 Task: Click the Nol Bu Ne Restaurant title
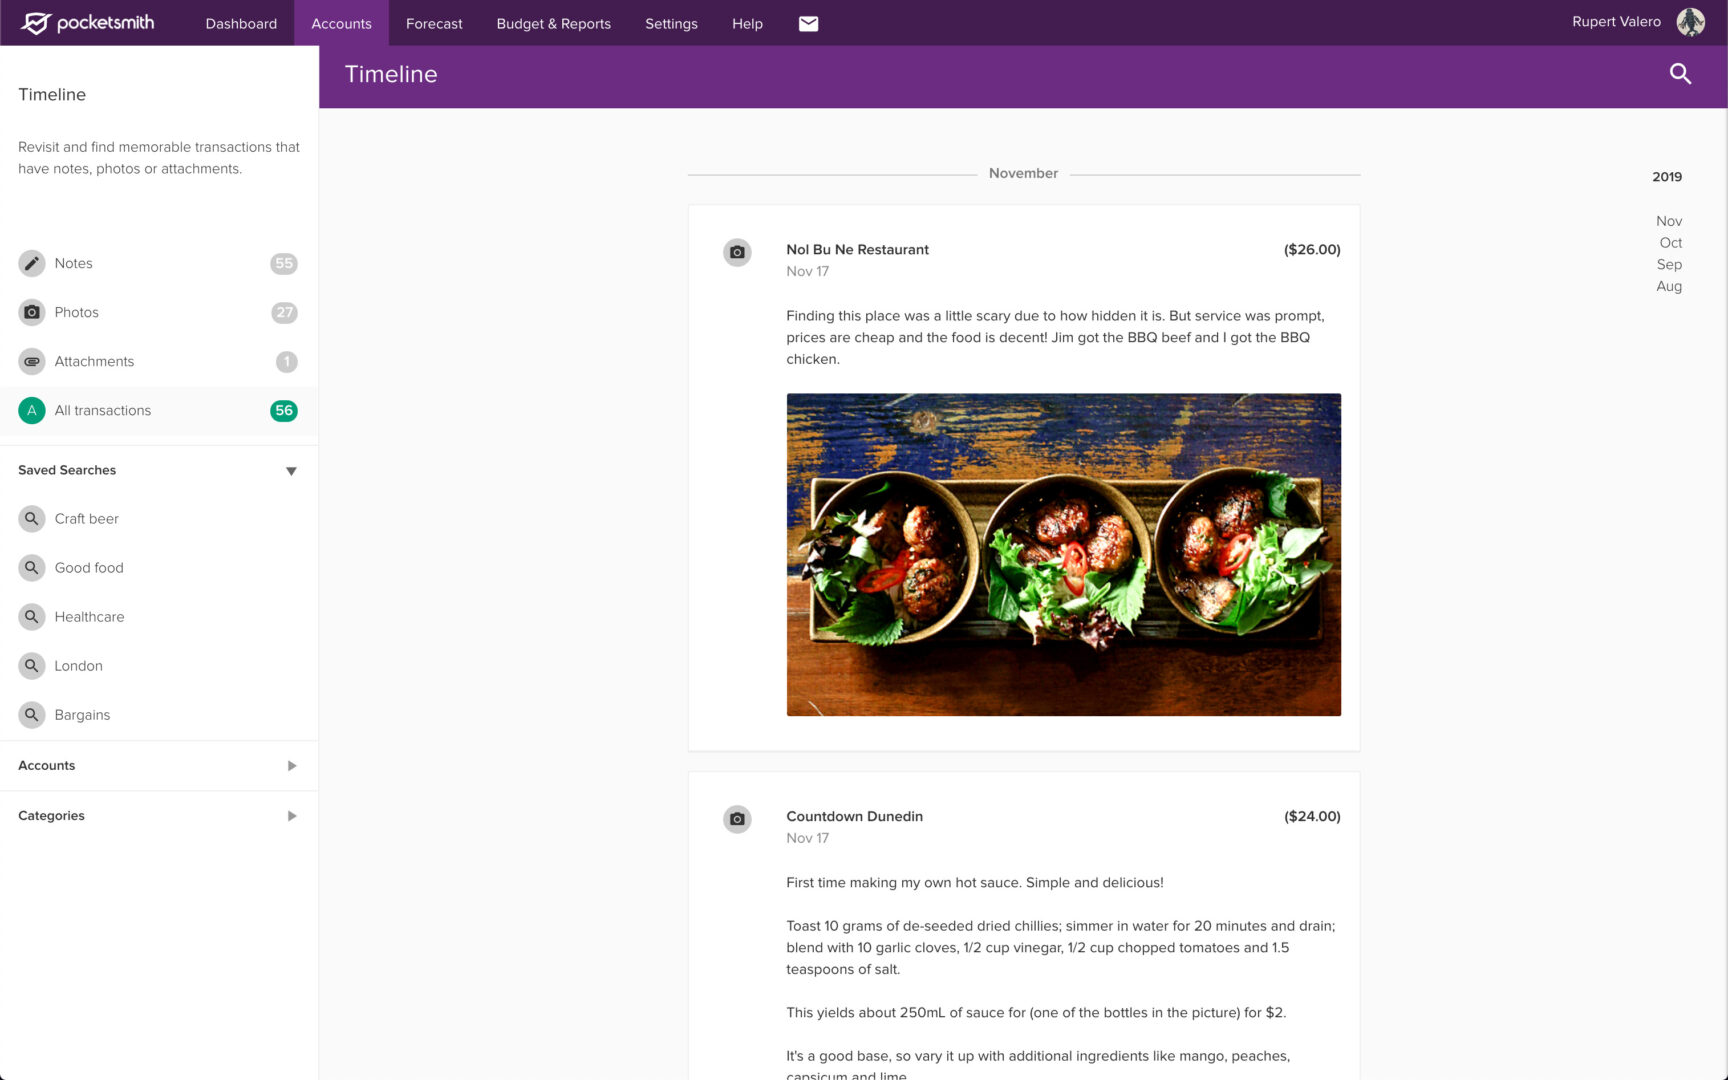point(857,250)
